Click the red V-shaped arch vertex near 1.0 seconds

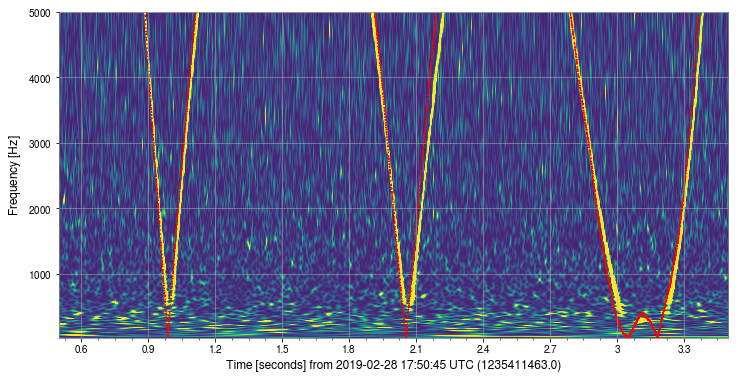[167, 335]
